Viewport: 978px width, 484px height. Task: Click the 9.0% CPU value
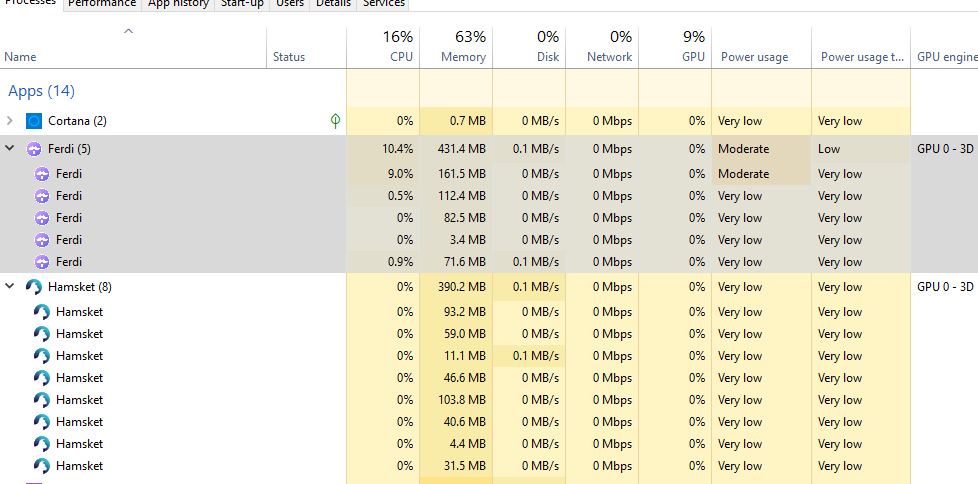[x=400, y=174]
